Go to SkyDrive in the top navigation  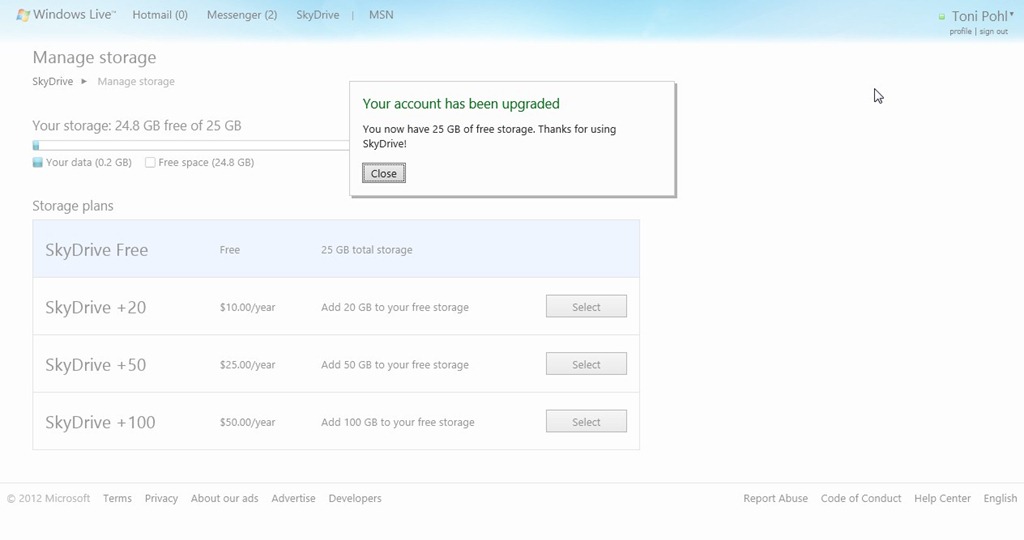point(317,15)
